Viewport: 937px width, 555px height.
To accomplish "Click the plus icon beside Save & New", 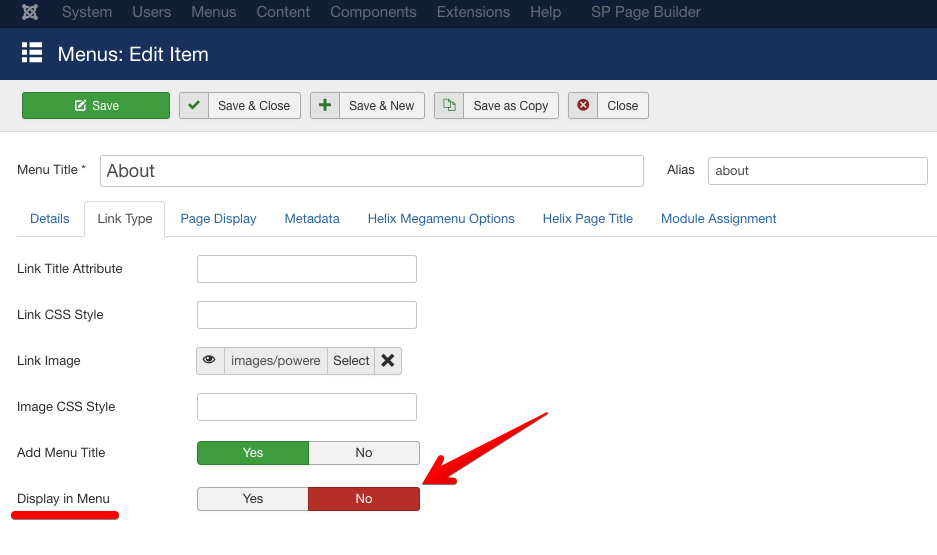I will point(325,105).
